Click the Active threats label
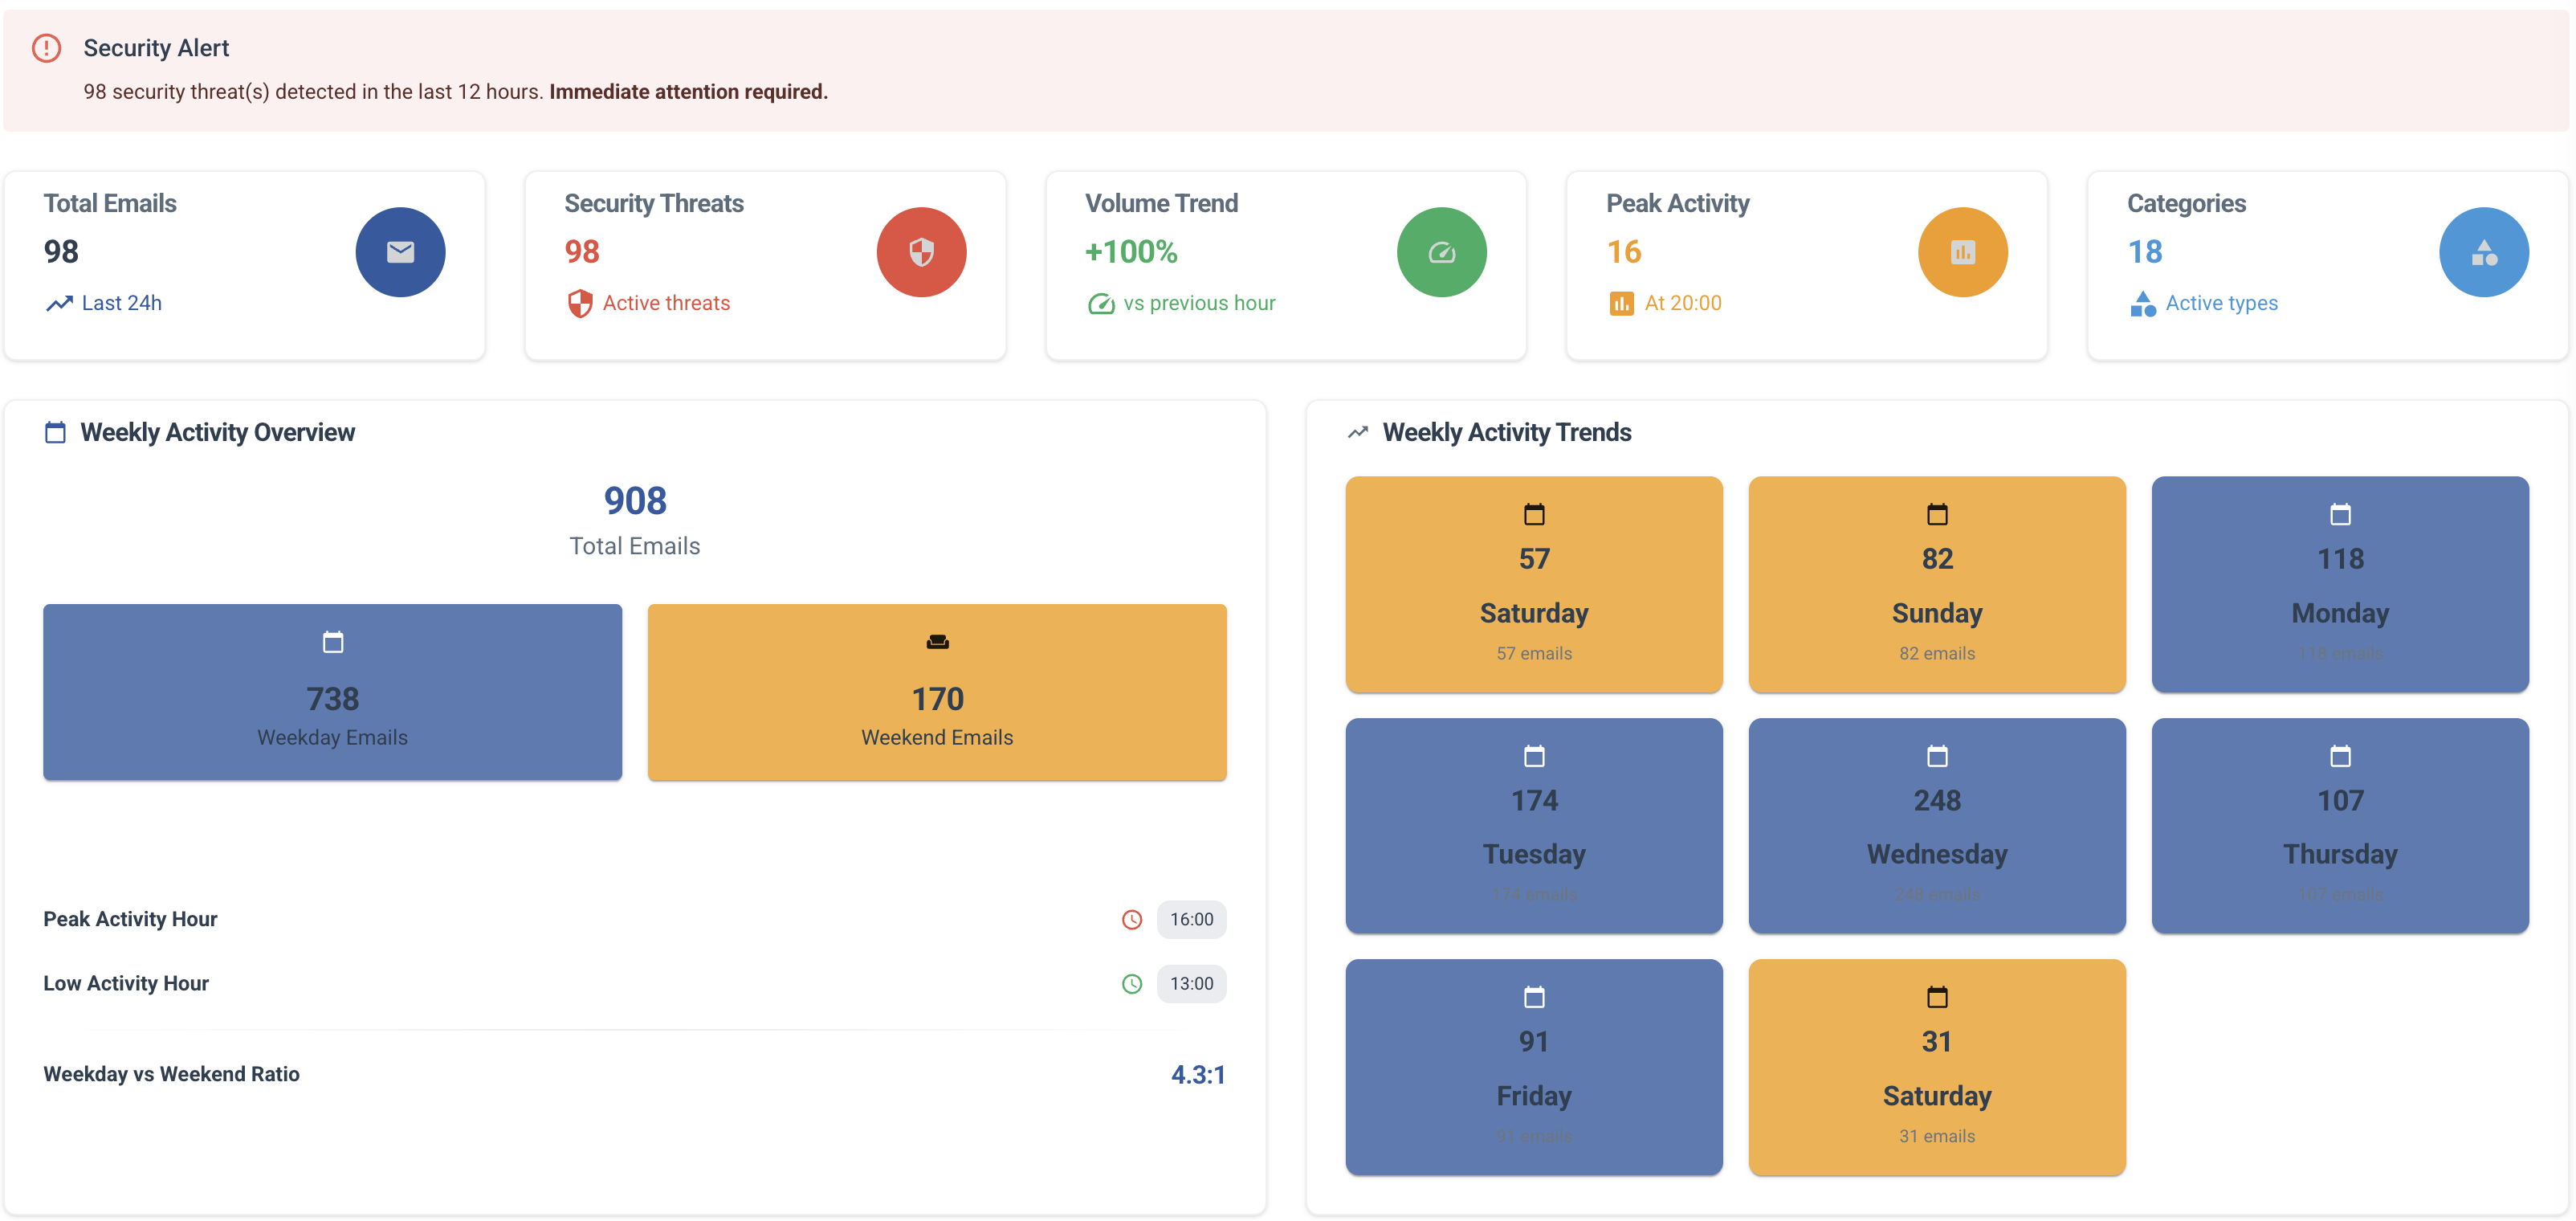The image size is (2576, 1221). [x=666, y=303]
